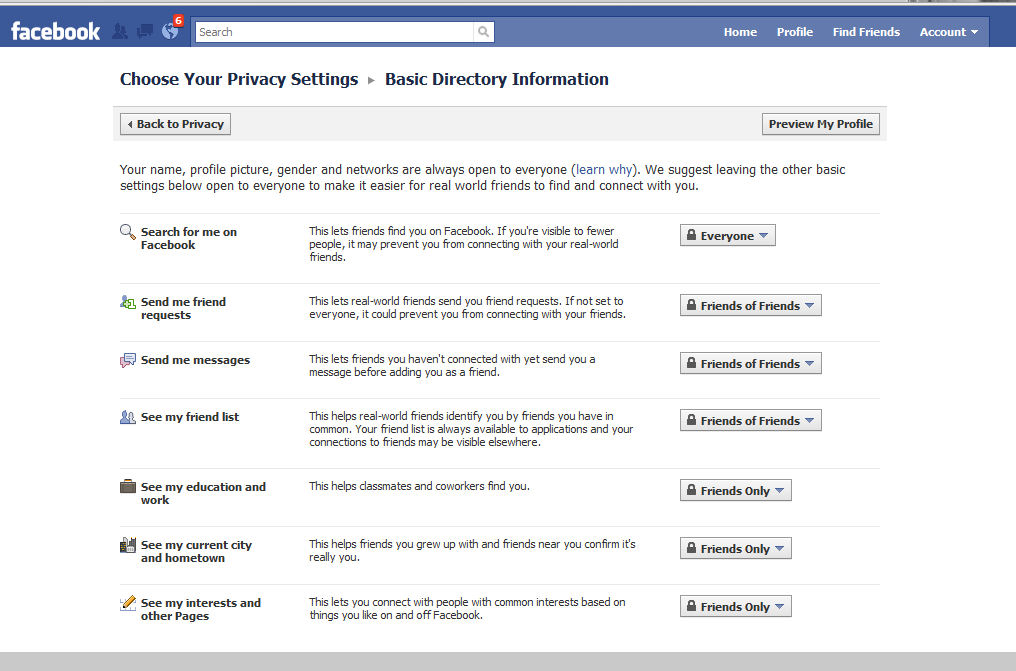Viewport: 1016px width, 671px height.
Task: Click text This helps classmates and coworkers find you
Action: (419, 486)
